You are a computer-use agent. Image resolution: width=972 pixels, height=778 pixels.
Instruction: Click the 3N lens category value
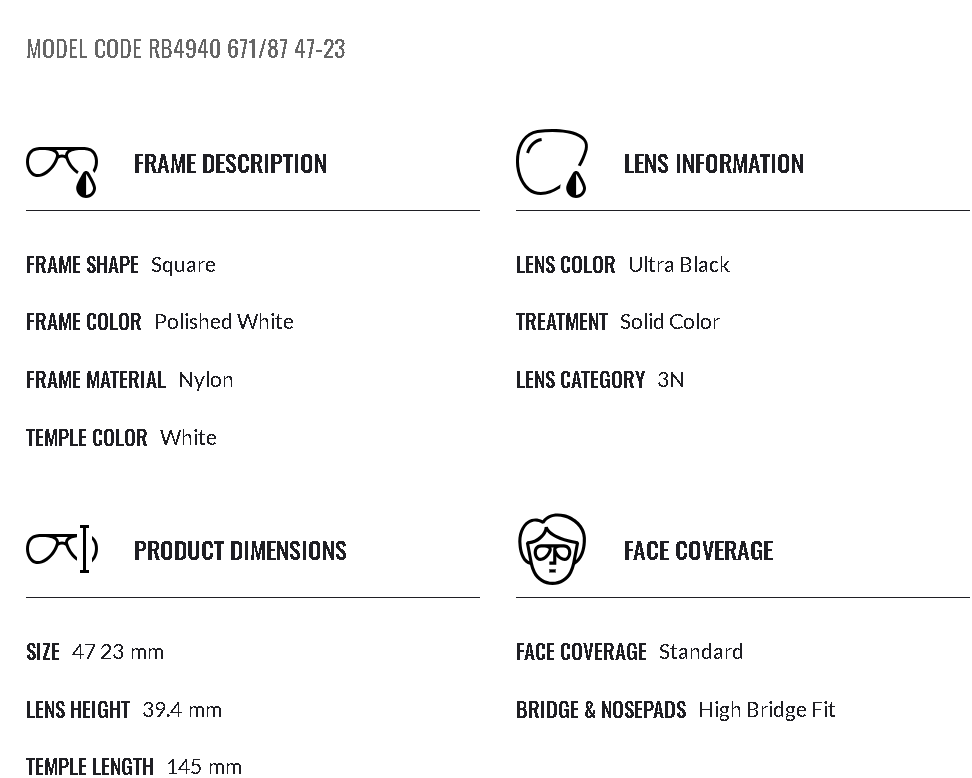pyautogui.click(x=671, y=380)
